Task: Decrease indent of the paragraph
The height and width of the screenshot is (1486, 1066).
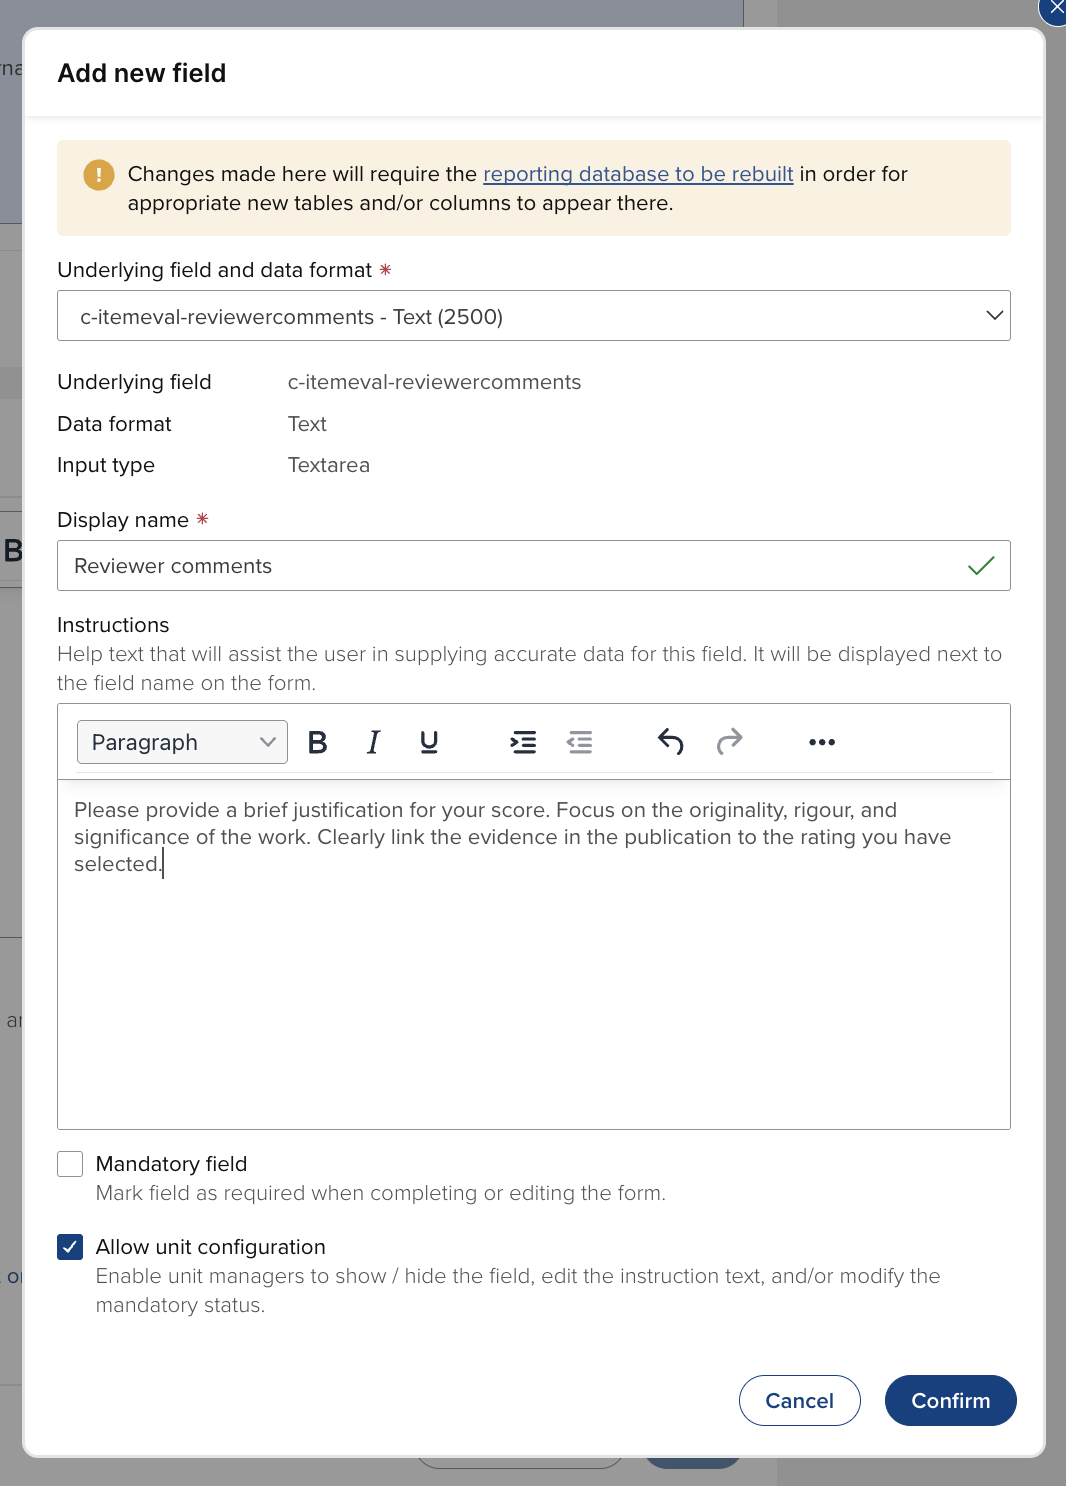Action: 580,742
